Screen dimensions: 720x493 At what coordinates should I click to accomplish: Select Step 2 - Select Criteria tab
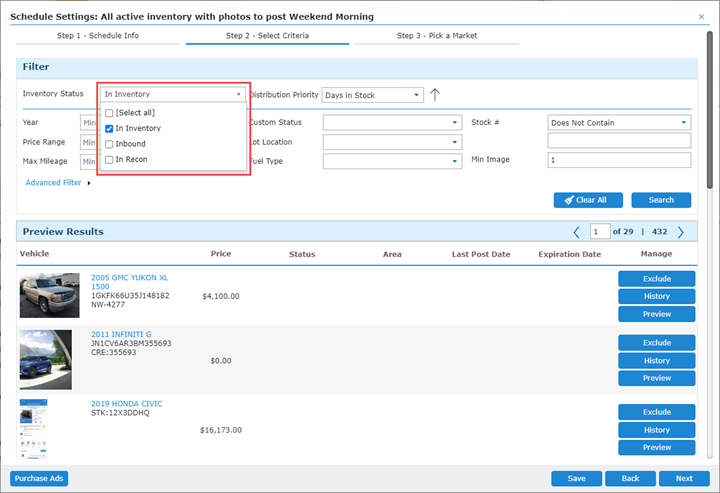267,36
